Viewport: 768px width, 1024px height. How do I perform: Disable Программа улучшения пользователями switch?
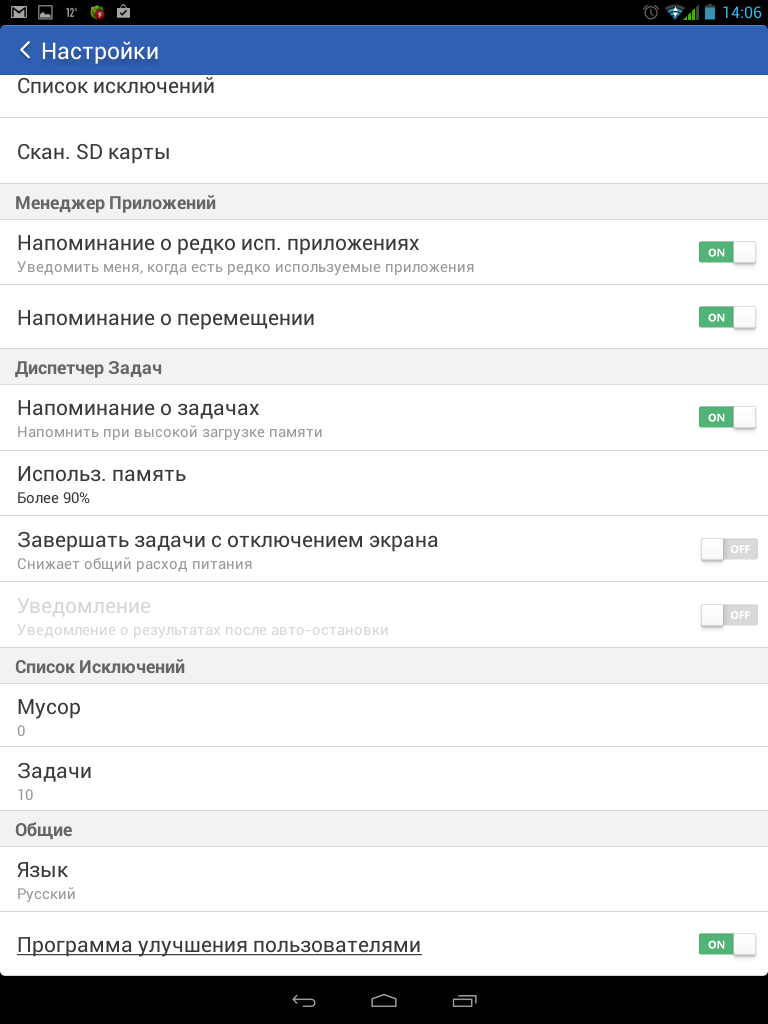[728, 944]
